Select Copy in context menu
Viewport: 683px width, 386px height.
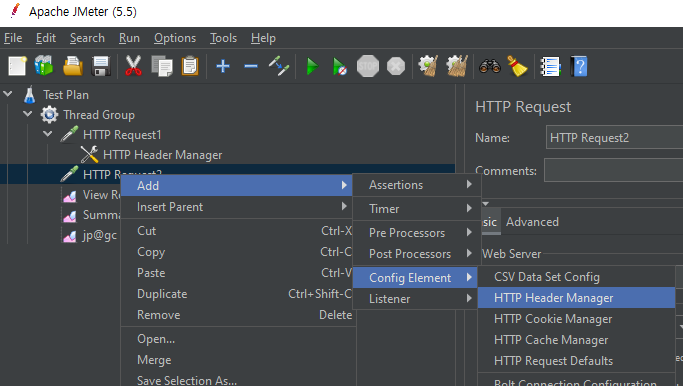click(238, 252)
